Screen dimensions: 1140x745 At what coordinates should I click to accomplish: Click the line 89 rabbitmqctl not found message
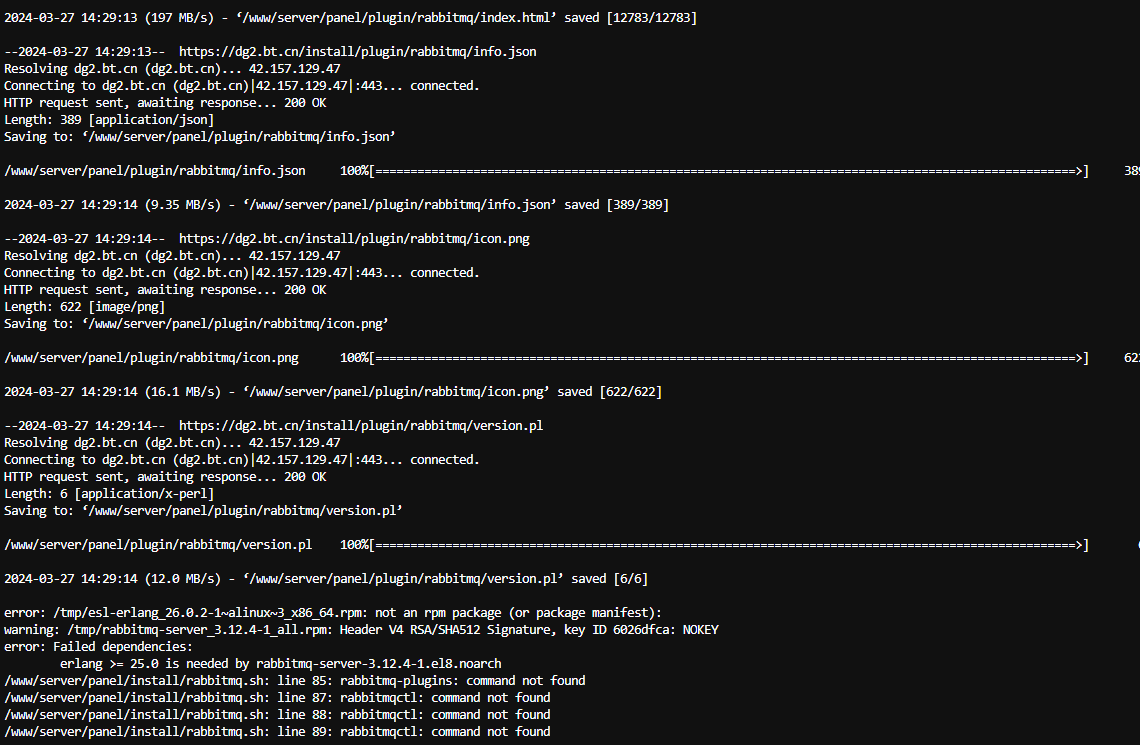pos(277,731)
